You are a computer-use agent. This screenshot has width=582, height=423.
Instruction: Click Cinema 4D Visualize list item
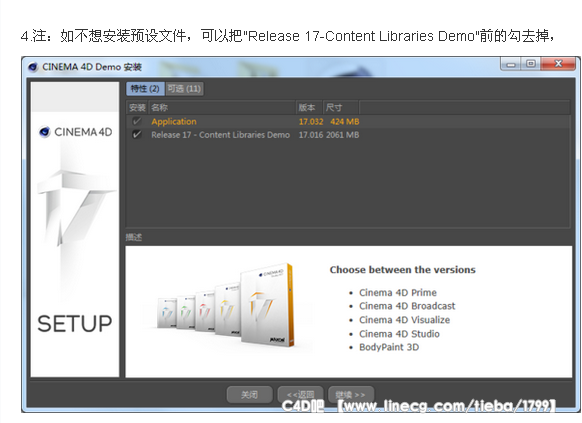click(x=404, y=320)
